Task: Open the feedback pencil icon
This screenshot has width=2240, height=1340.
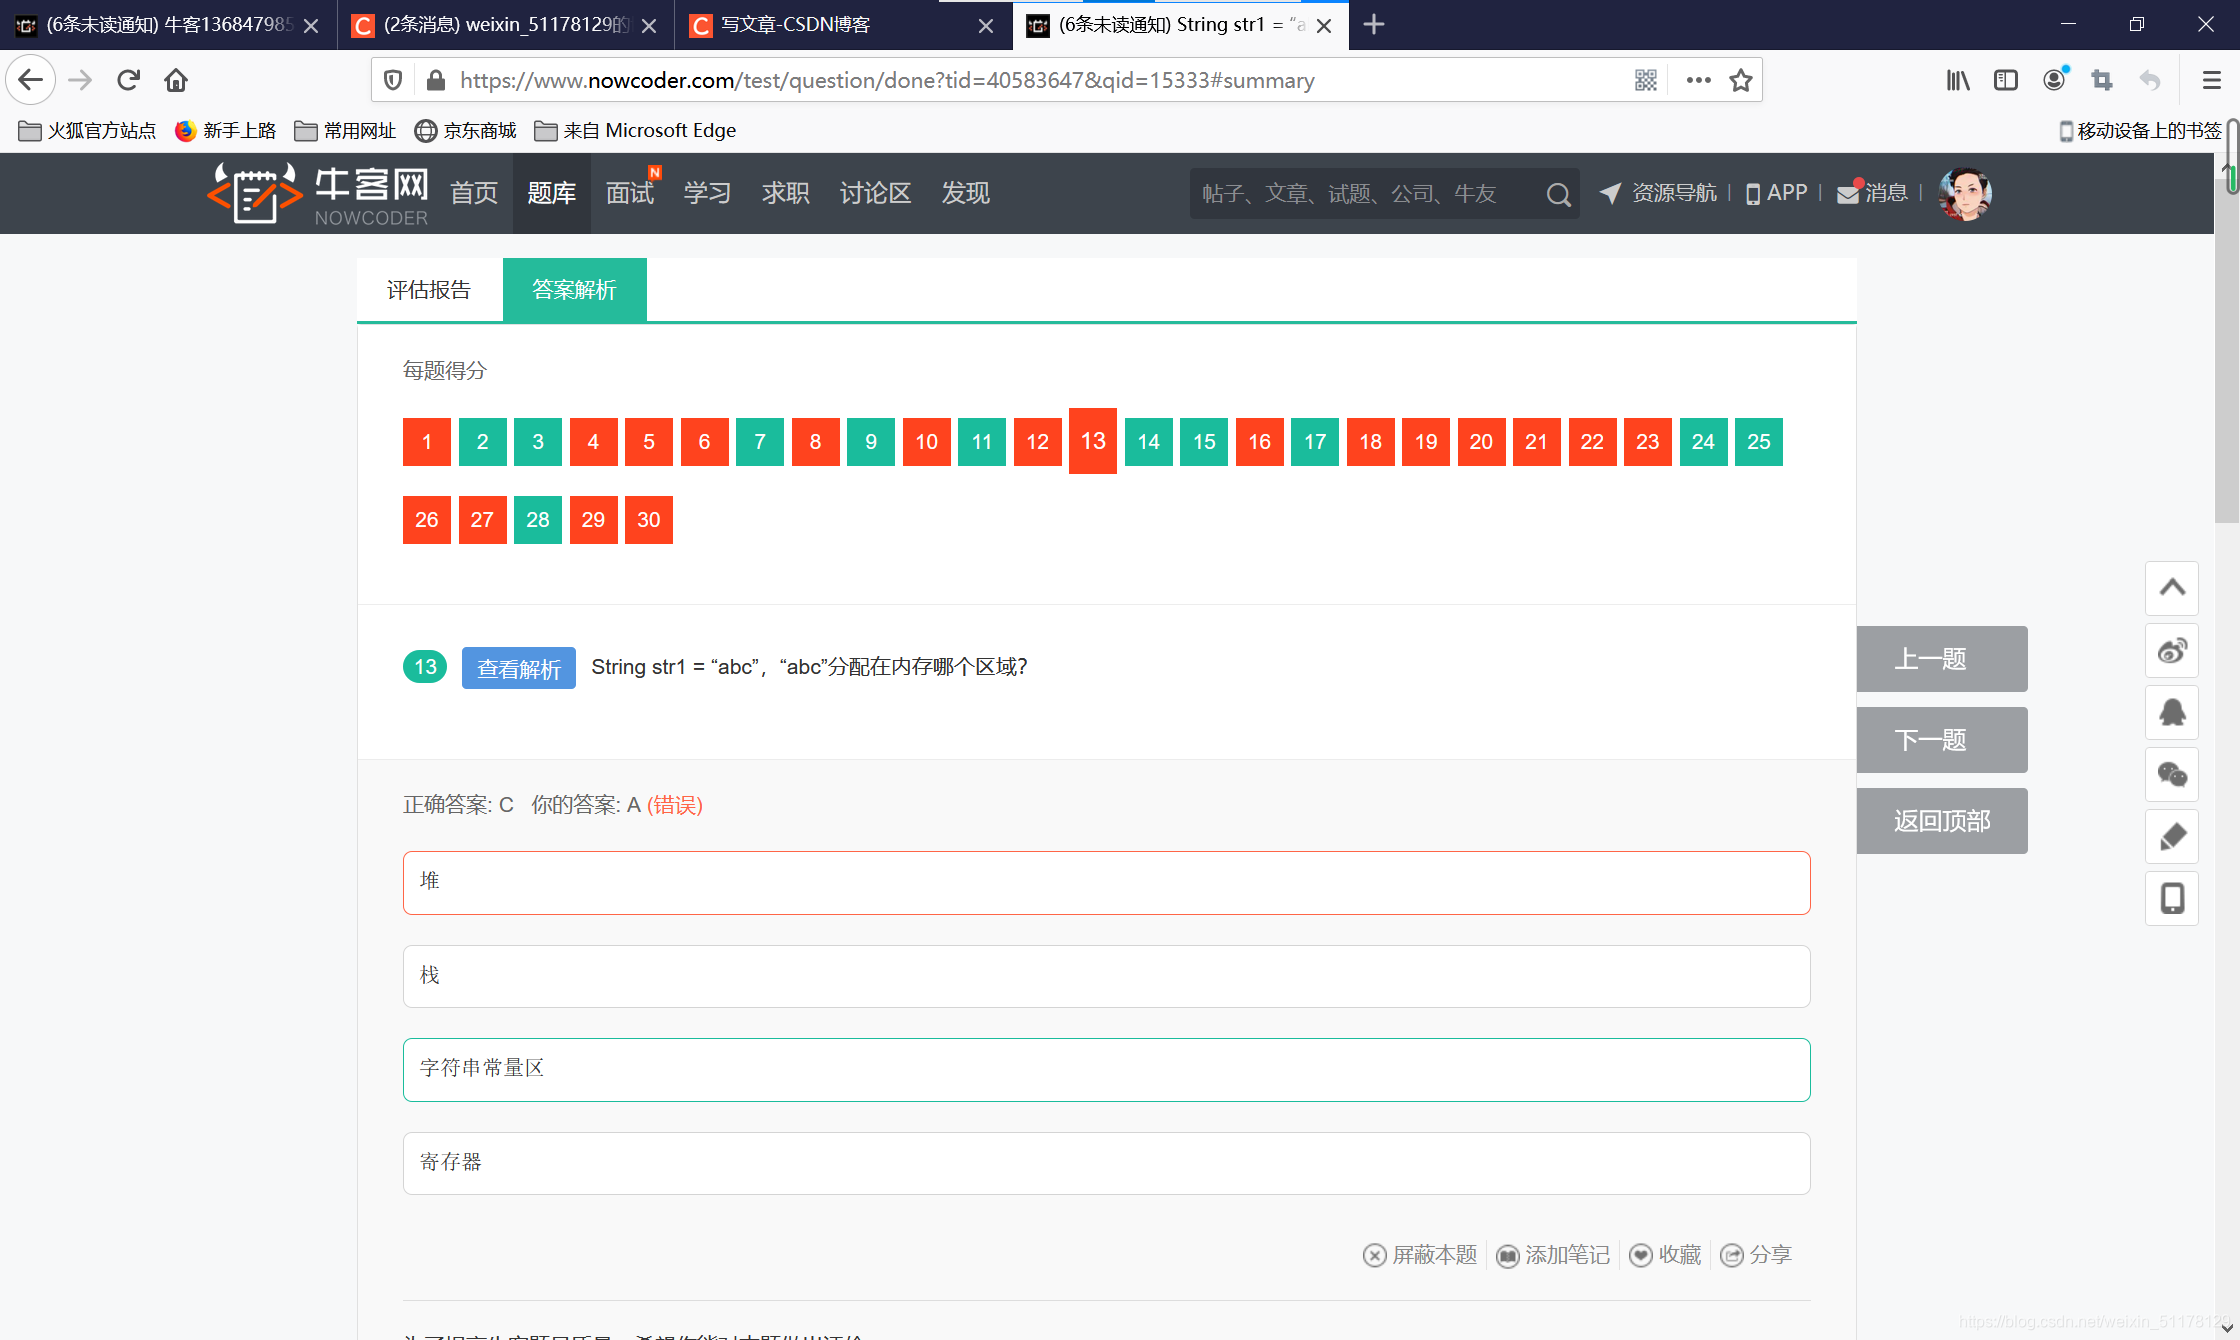Action: (2172, 837)
